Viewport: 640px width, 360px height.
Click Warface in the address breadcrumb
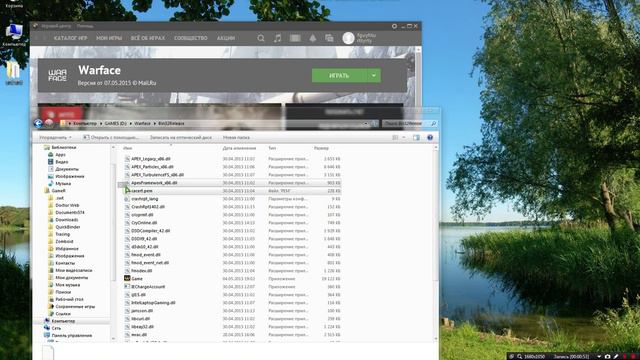pyautogui.click(x=142, y=123)
